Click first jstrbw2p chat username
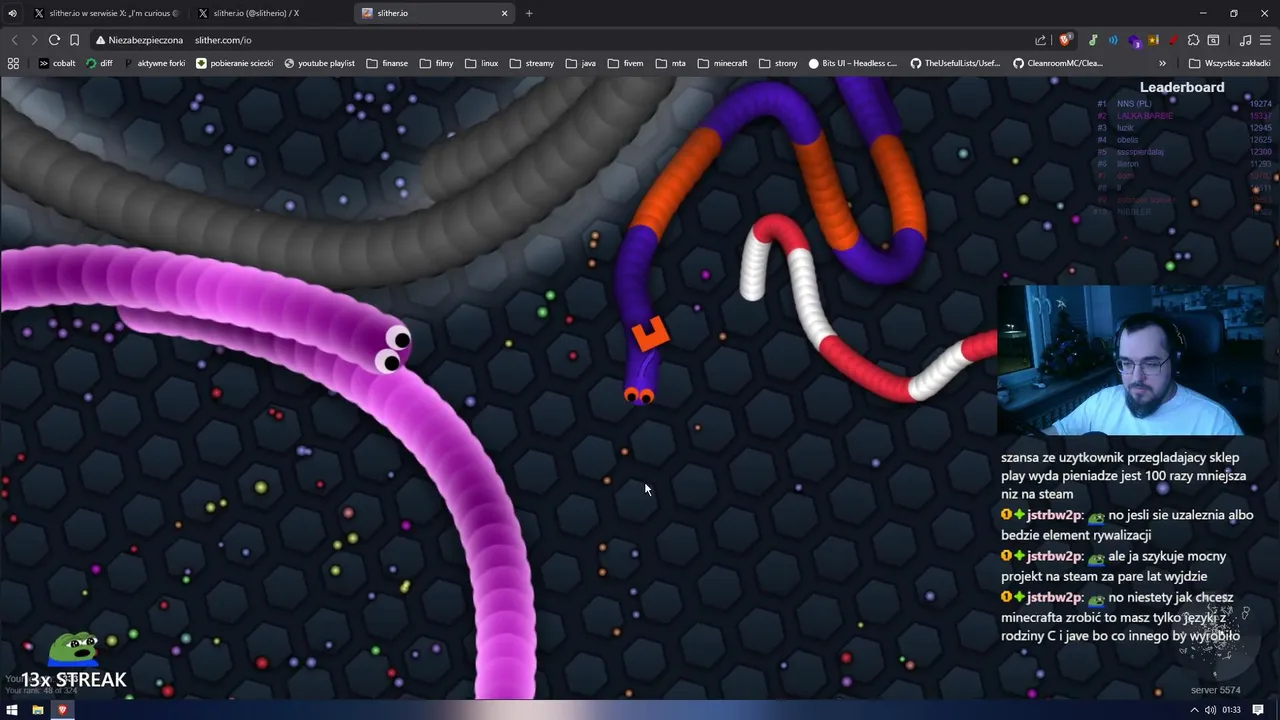1280x720 pixels. [1054, 515]
